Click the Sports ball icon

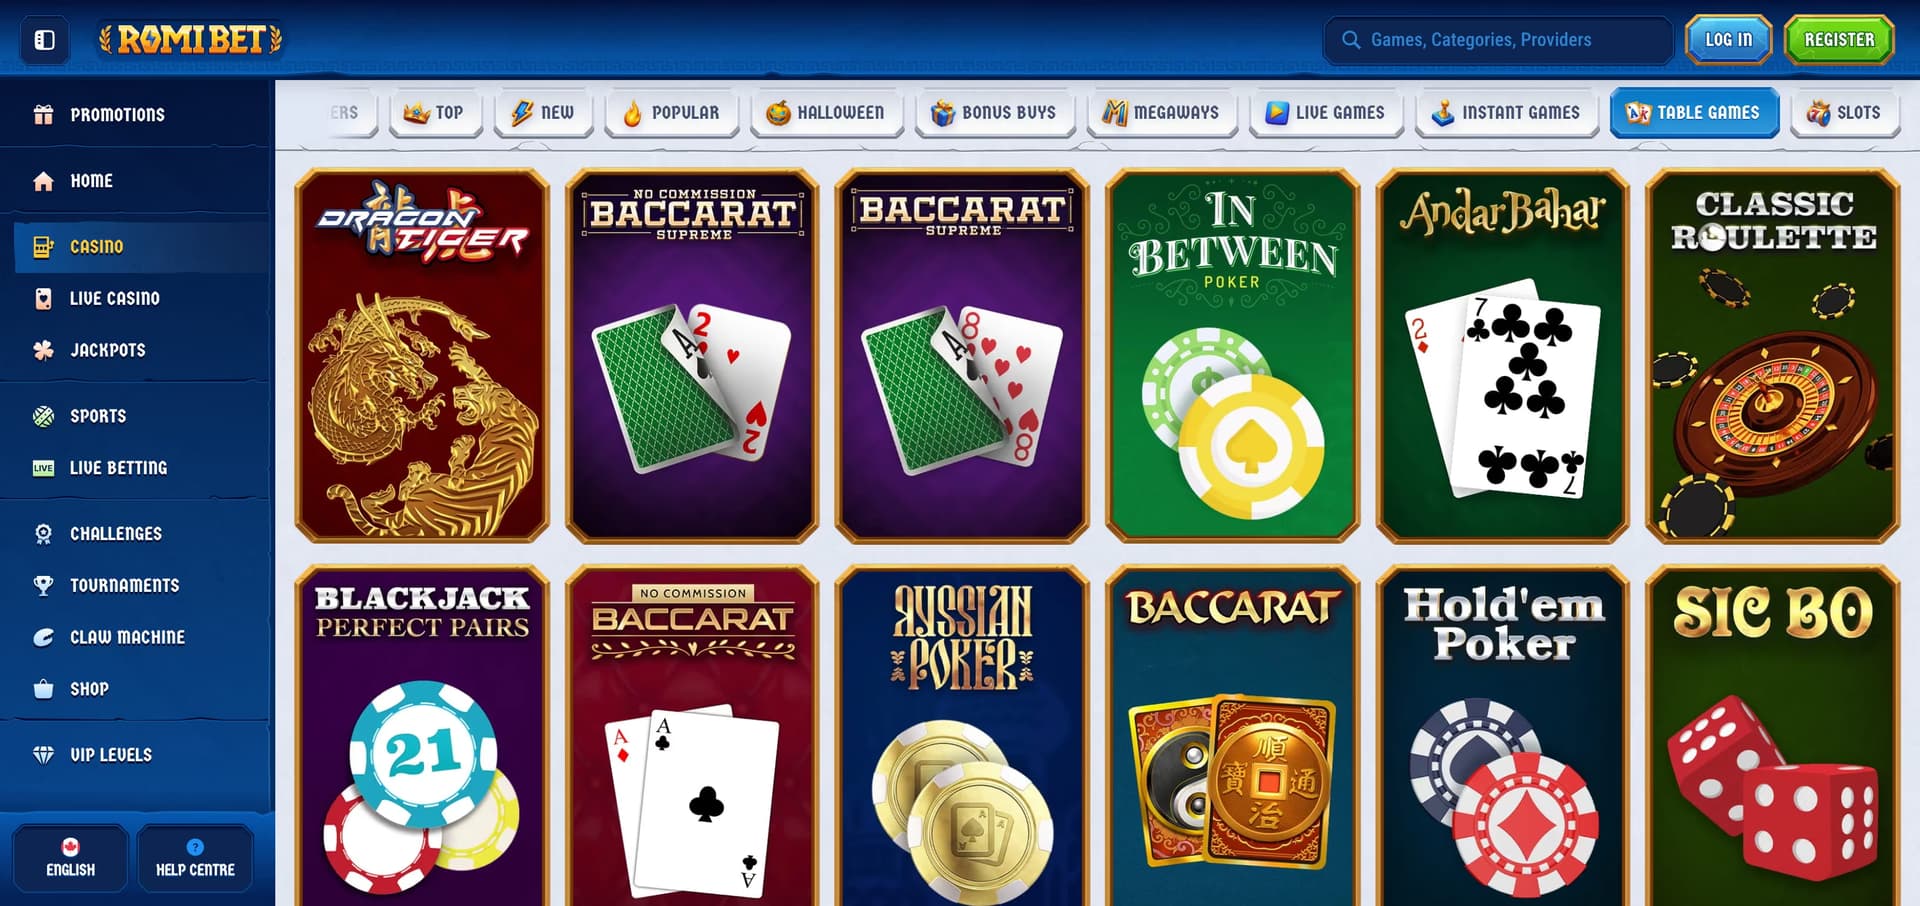click(x=43, y=416)
